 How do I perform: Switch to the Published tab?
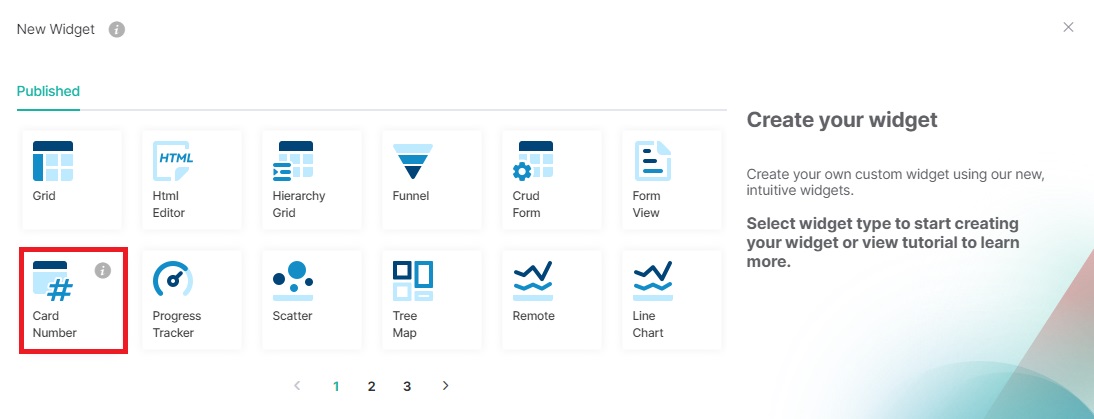pyautogui.click(x=48, y=91)
